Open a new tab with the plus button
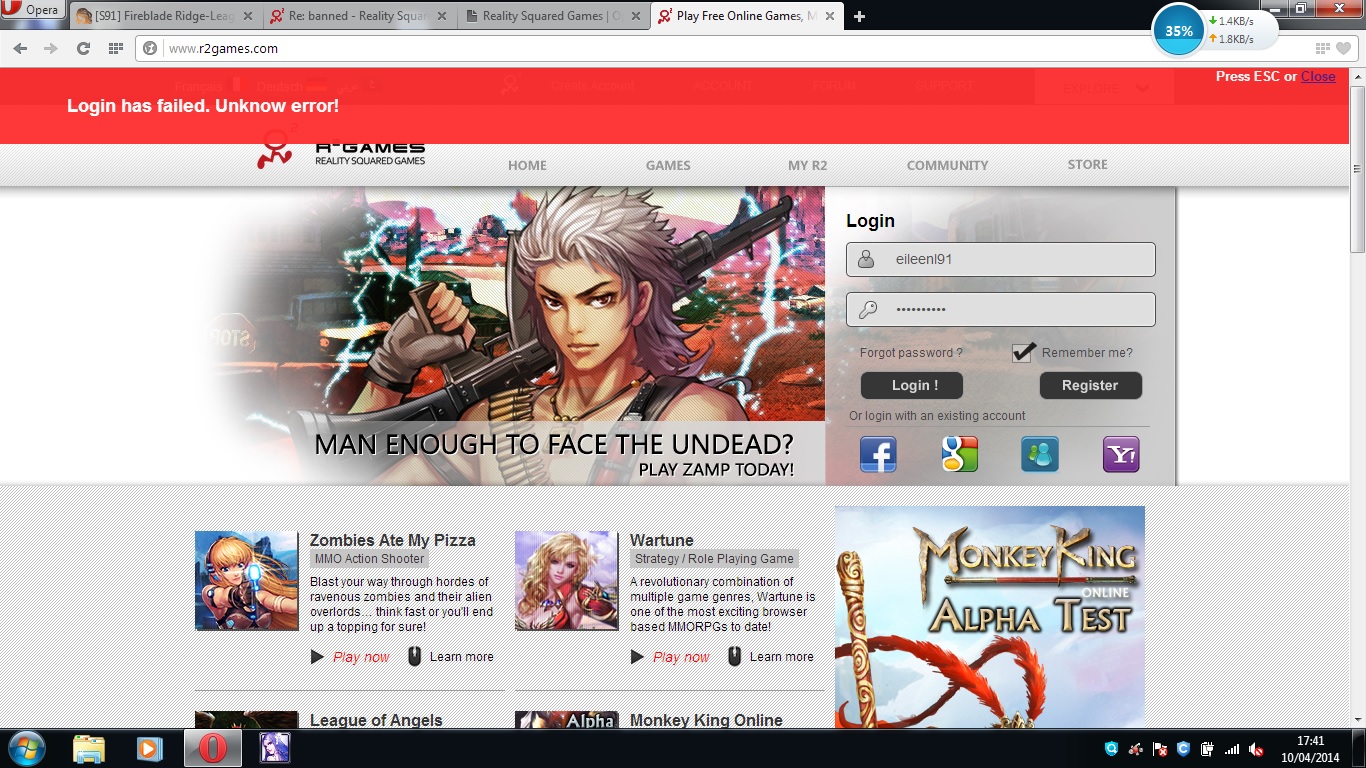Image resolution: width=1366 pixels, height=768 pixels. click(x=859, y=16)
